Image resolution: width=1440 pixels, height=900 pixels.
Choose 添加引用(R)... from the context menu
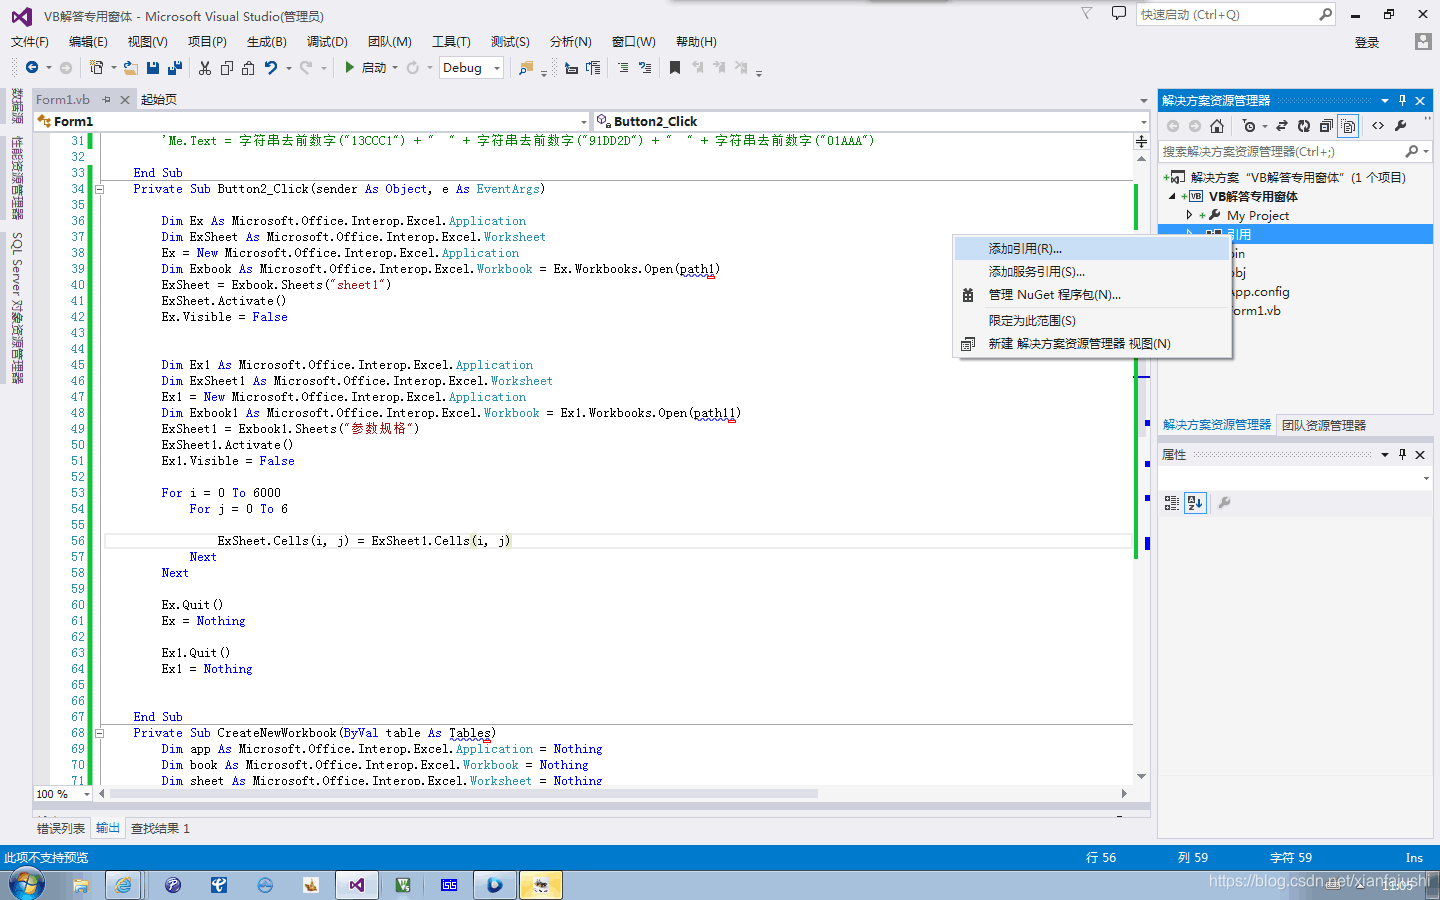1092,248
